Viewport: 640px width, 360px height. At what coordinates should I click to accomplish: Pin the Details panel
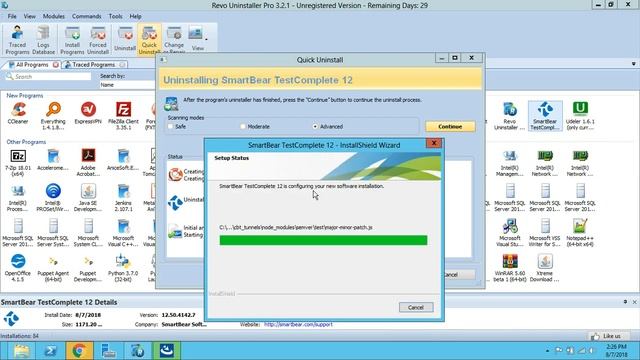(625, 302)
